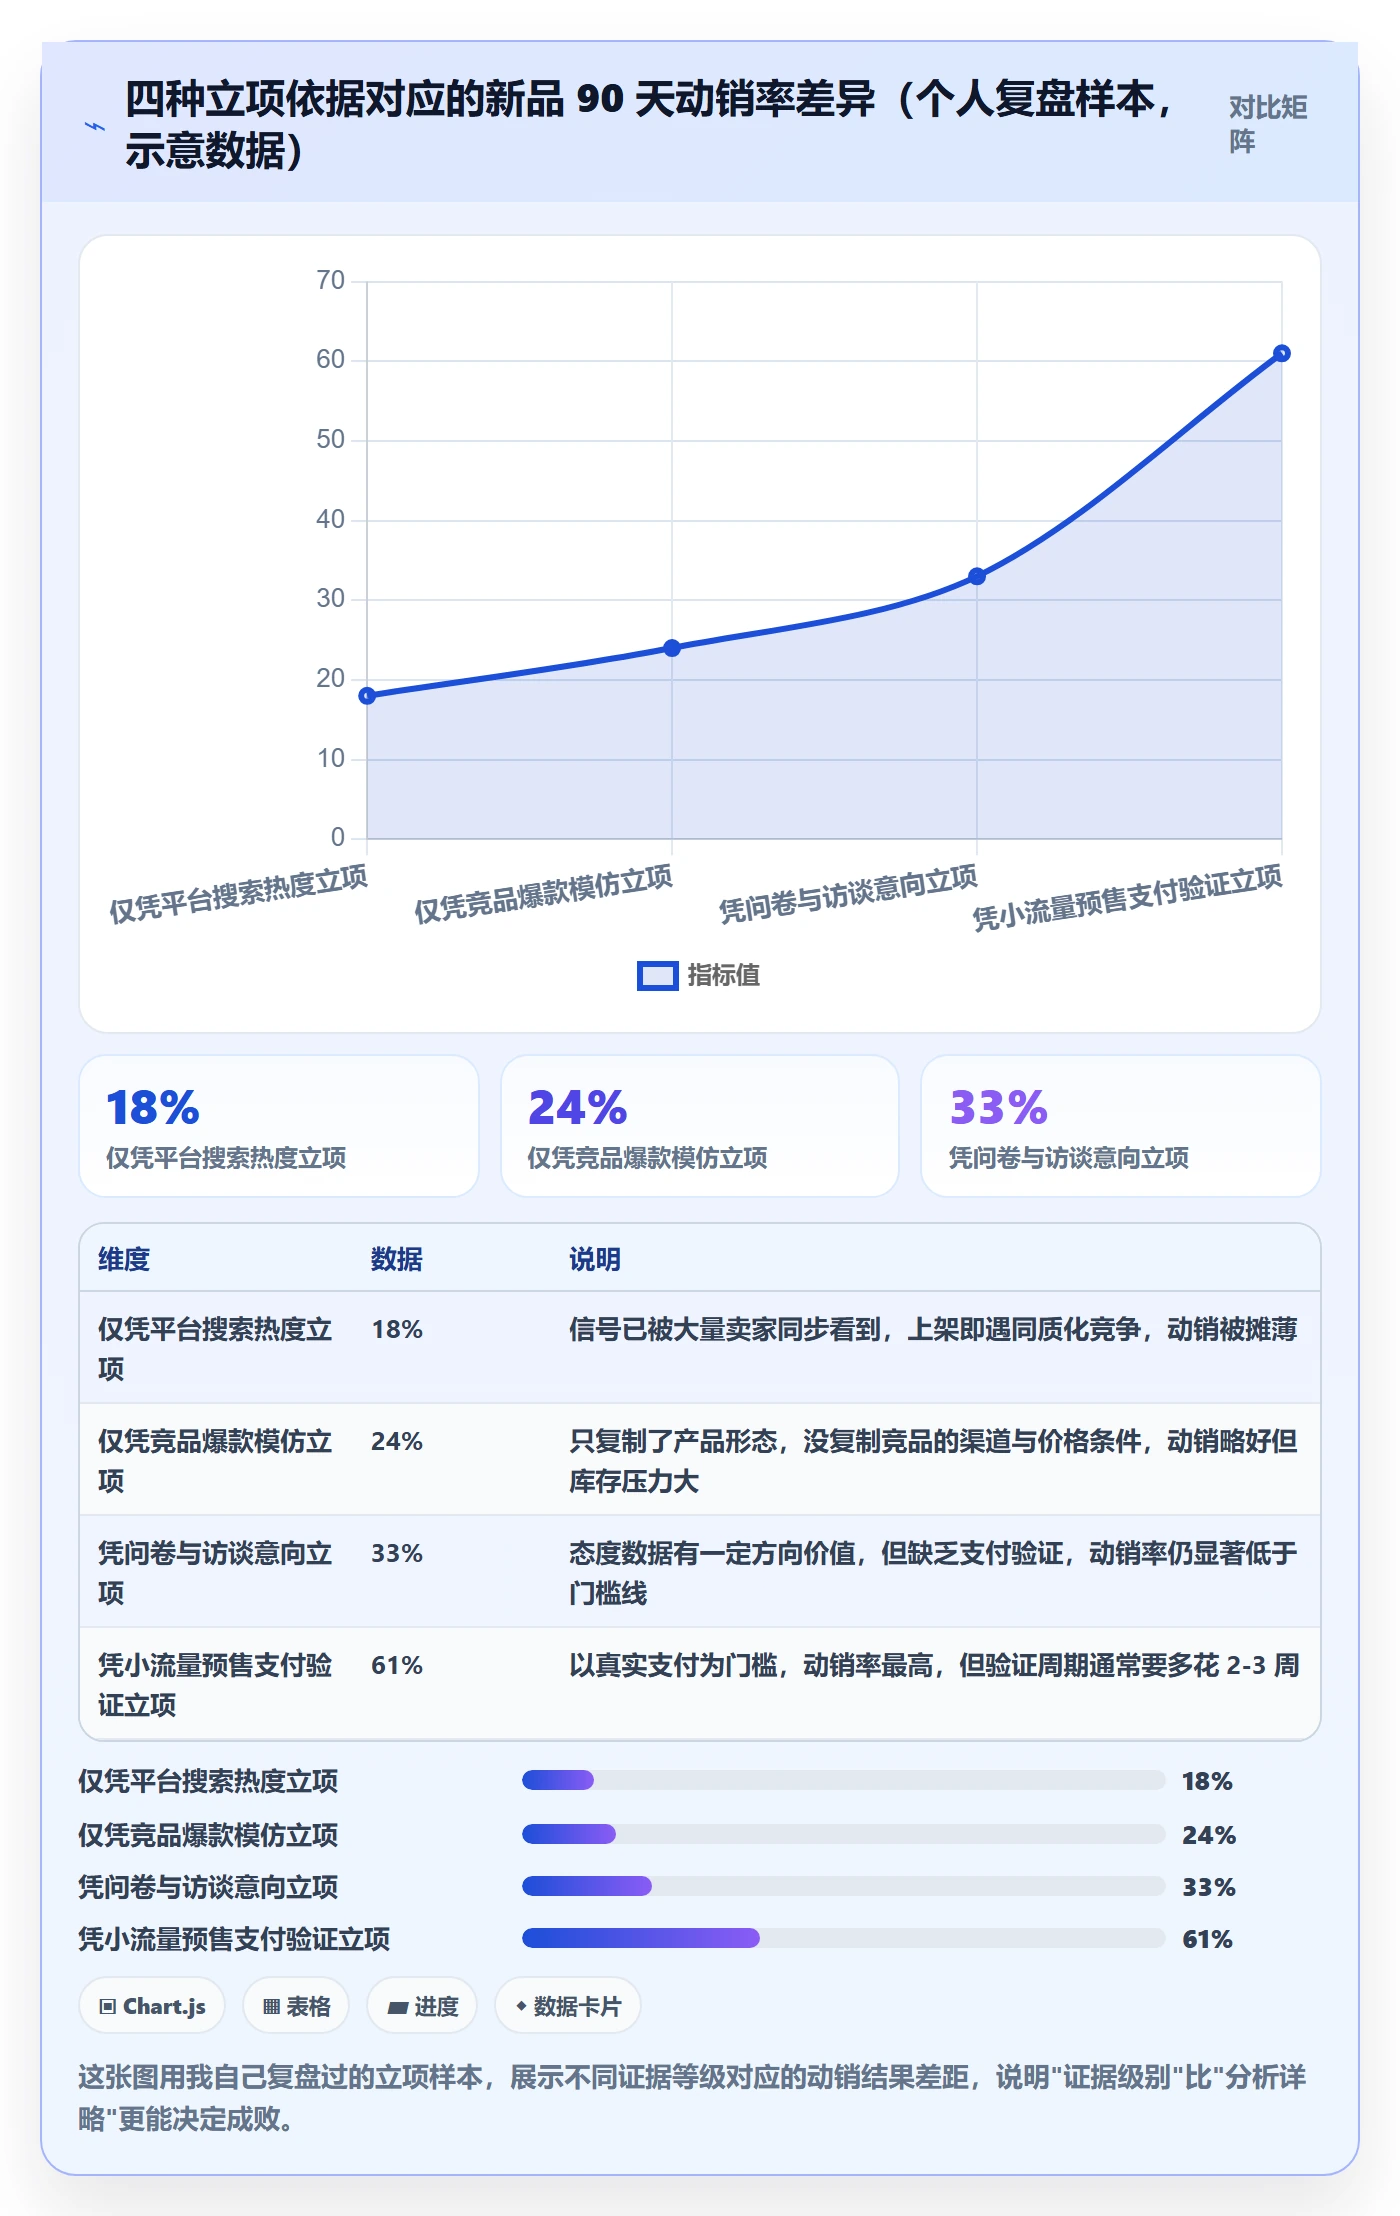Click the chart point at 18 on the line
This screenshot has width=1400, height=2216.
tap(367, 695)
